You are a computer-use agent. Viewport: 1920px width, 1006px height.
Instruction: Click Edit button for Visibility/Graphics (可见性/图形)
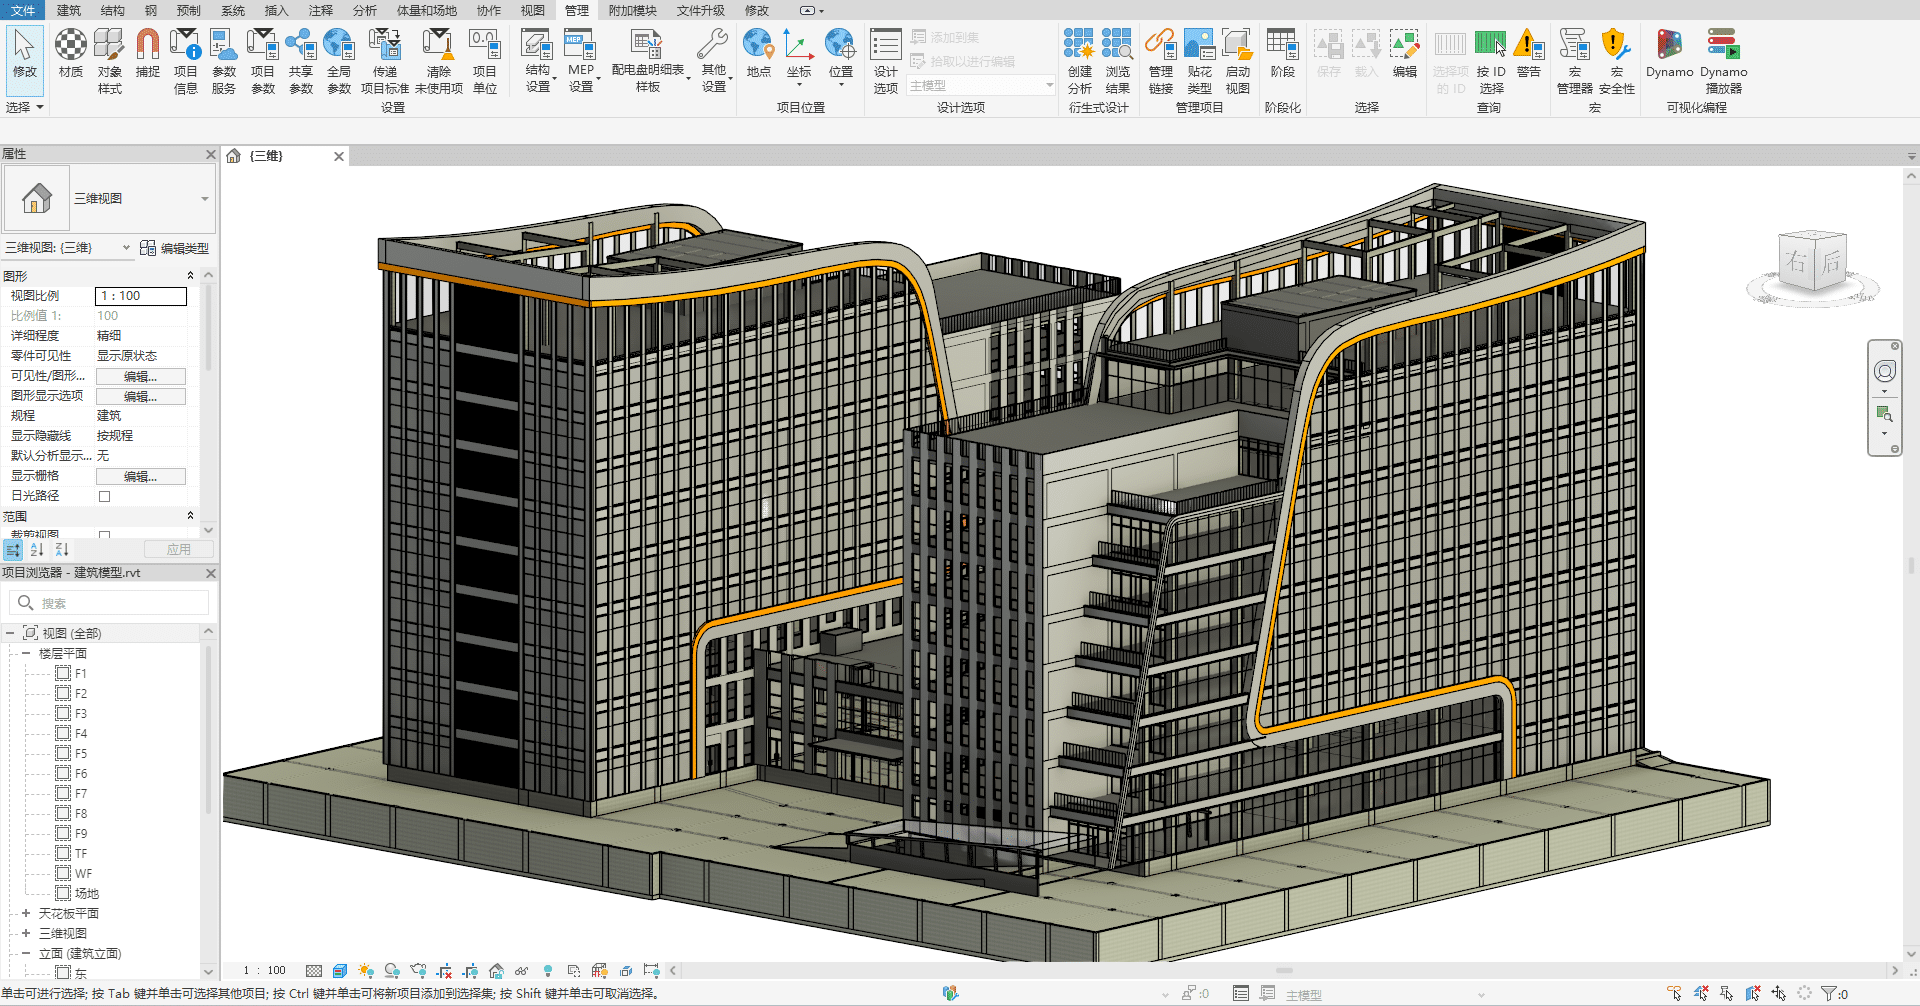click(x=140, y=376)
